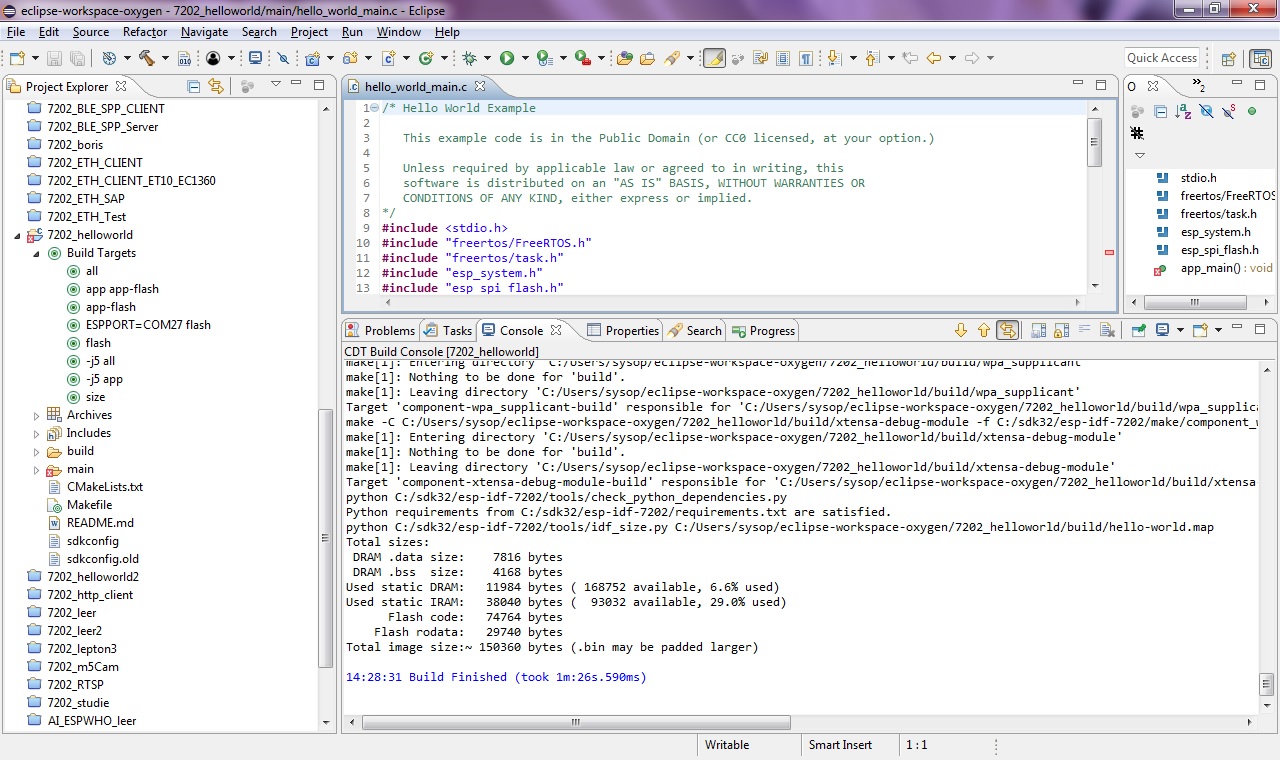The height and width of the screenshot is (760, 1280).
Task: Click Open Perspective icon next to Quick Access
Action: (1229, 58)
